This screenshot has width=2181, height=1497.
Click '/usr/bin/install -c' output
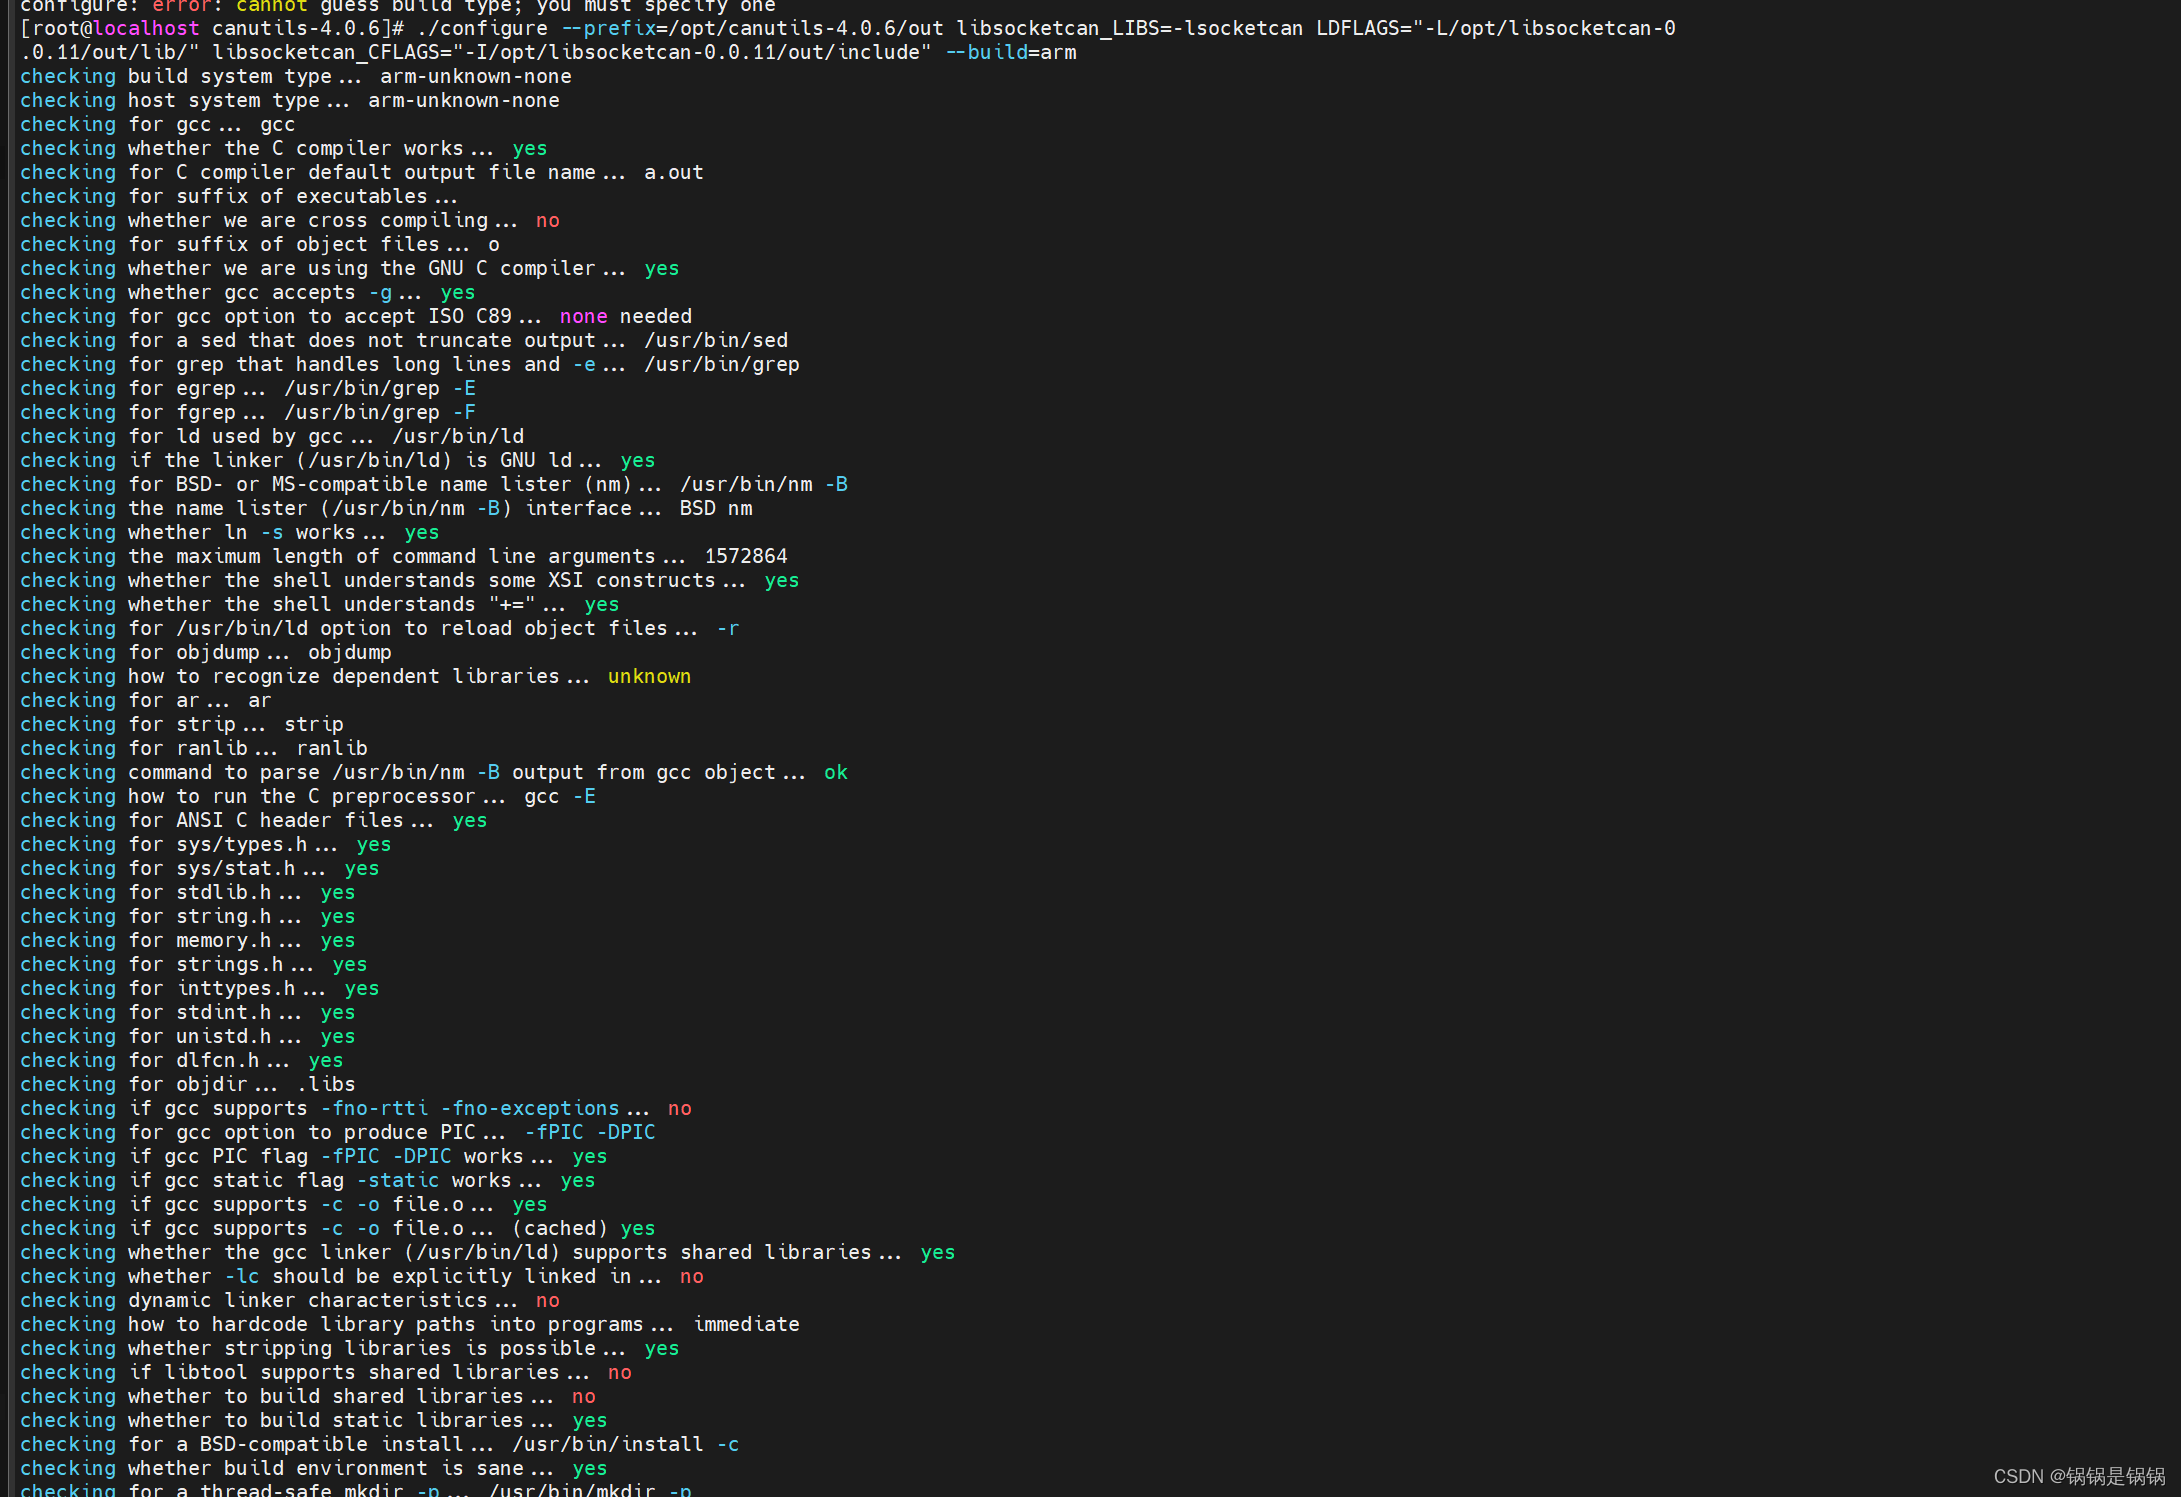click(626, 1444)
